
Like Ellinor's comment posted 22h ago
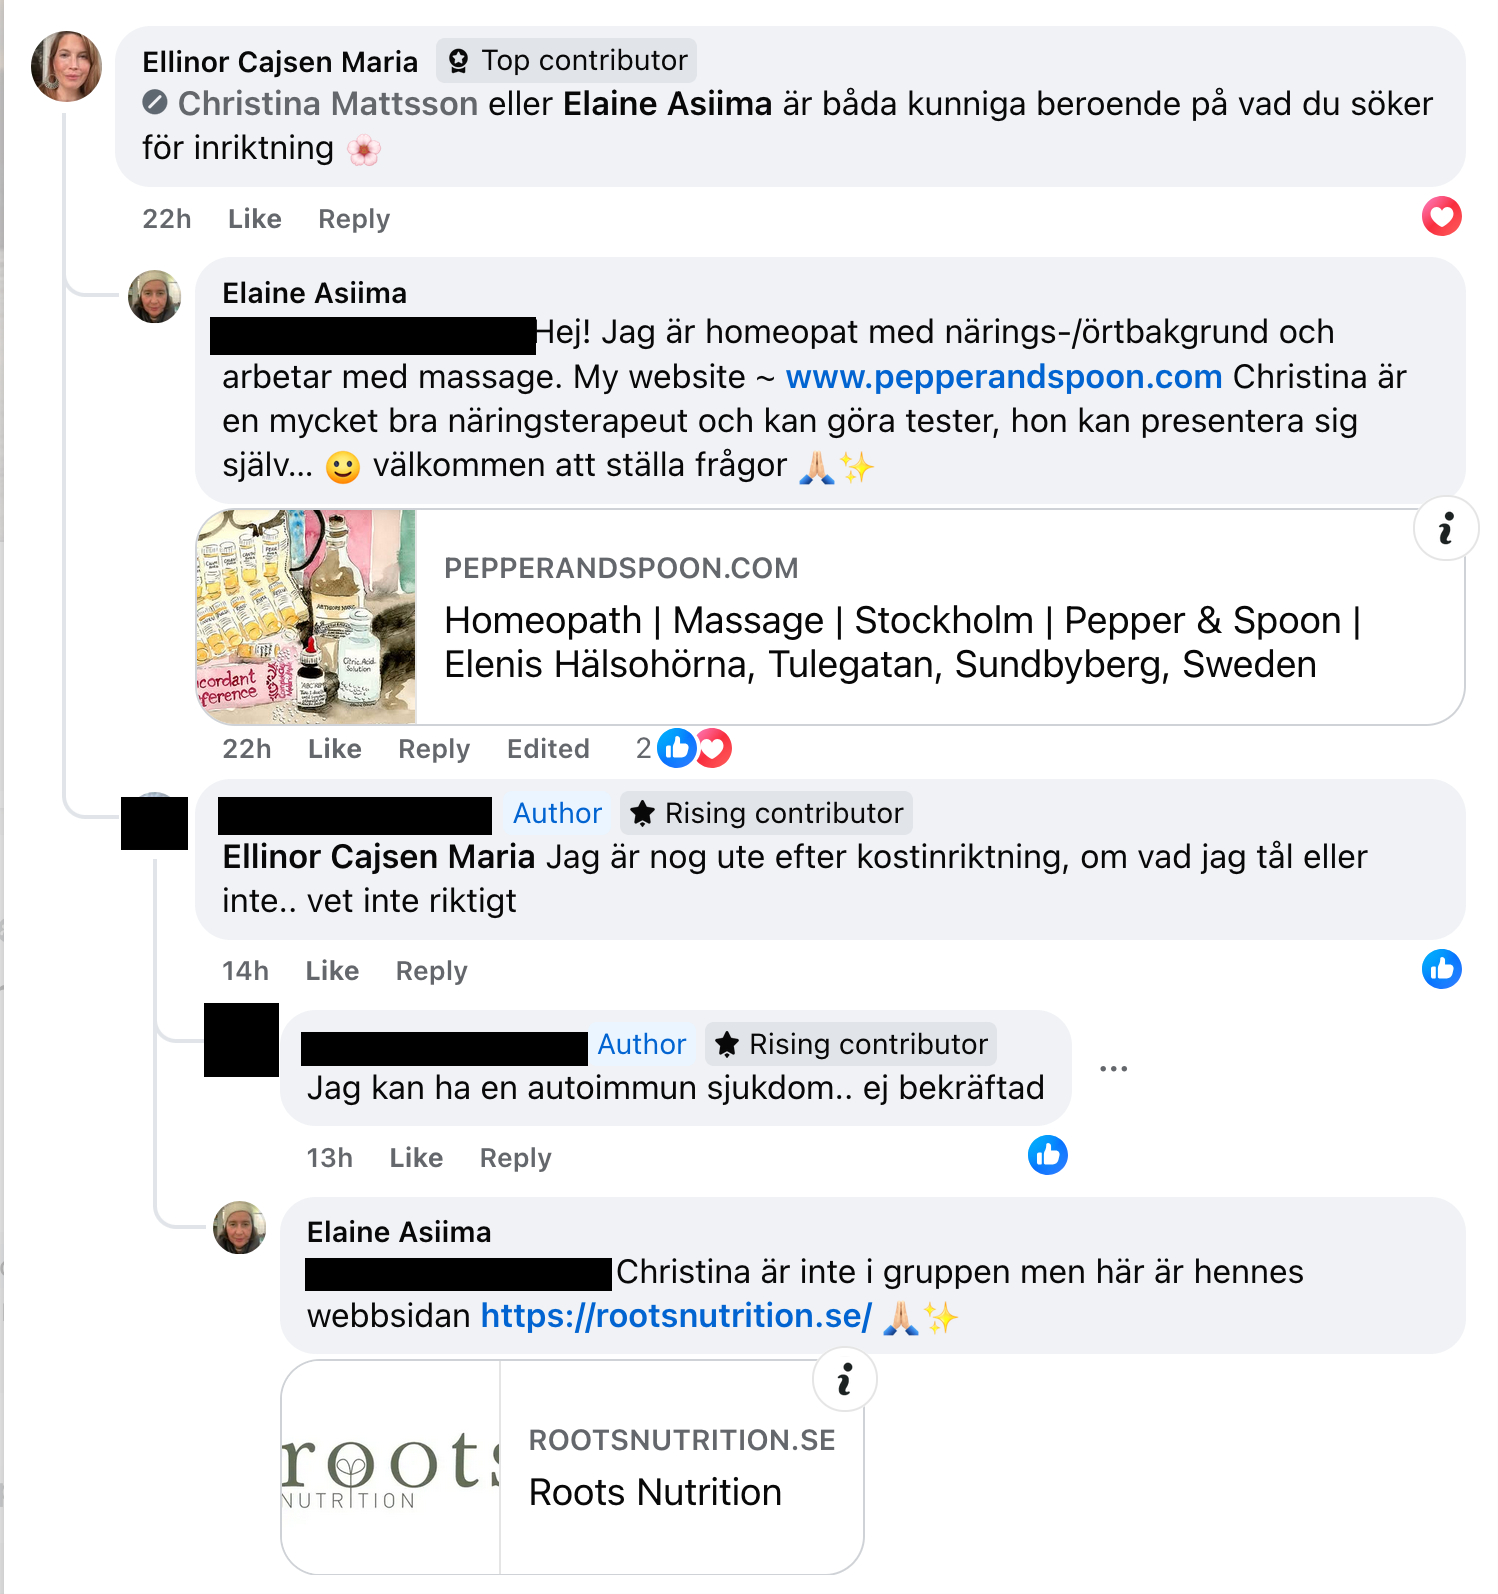tap(254, 219)
